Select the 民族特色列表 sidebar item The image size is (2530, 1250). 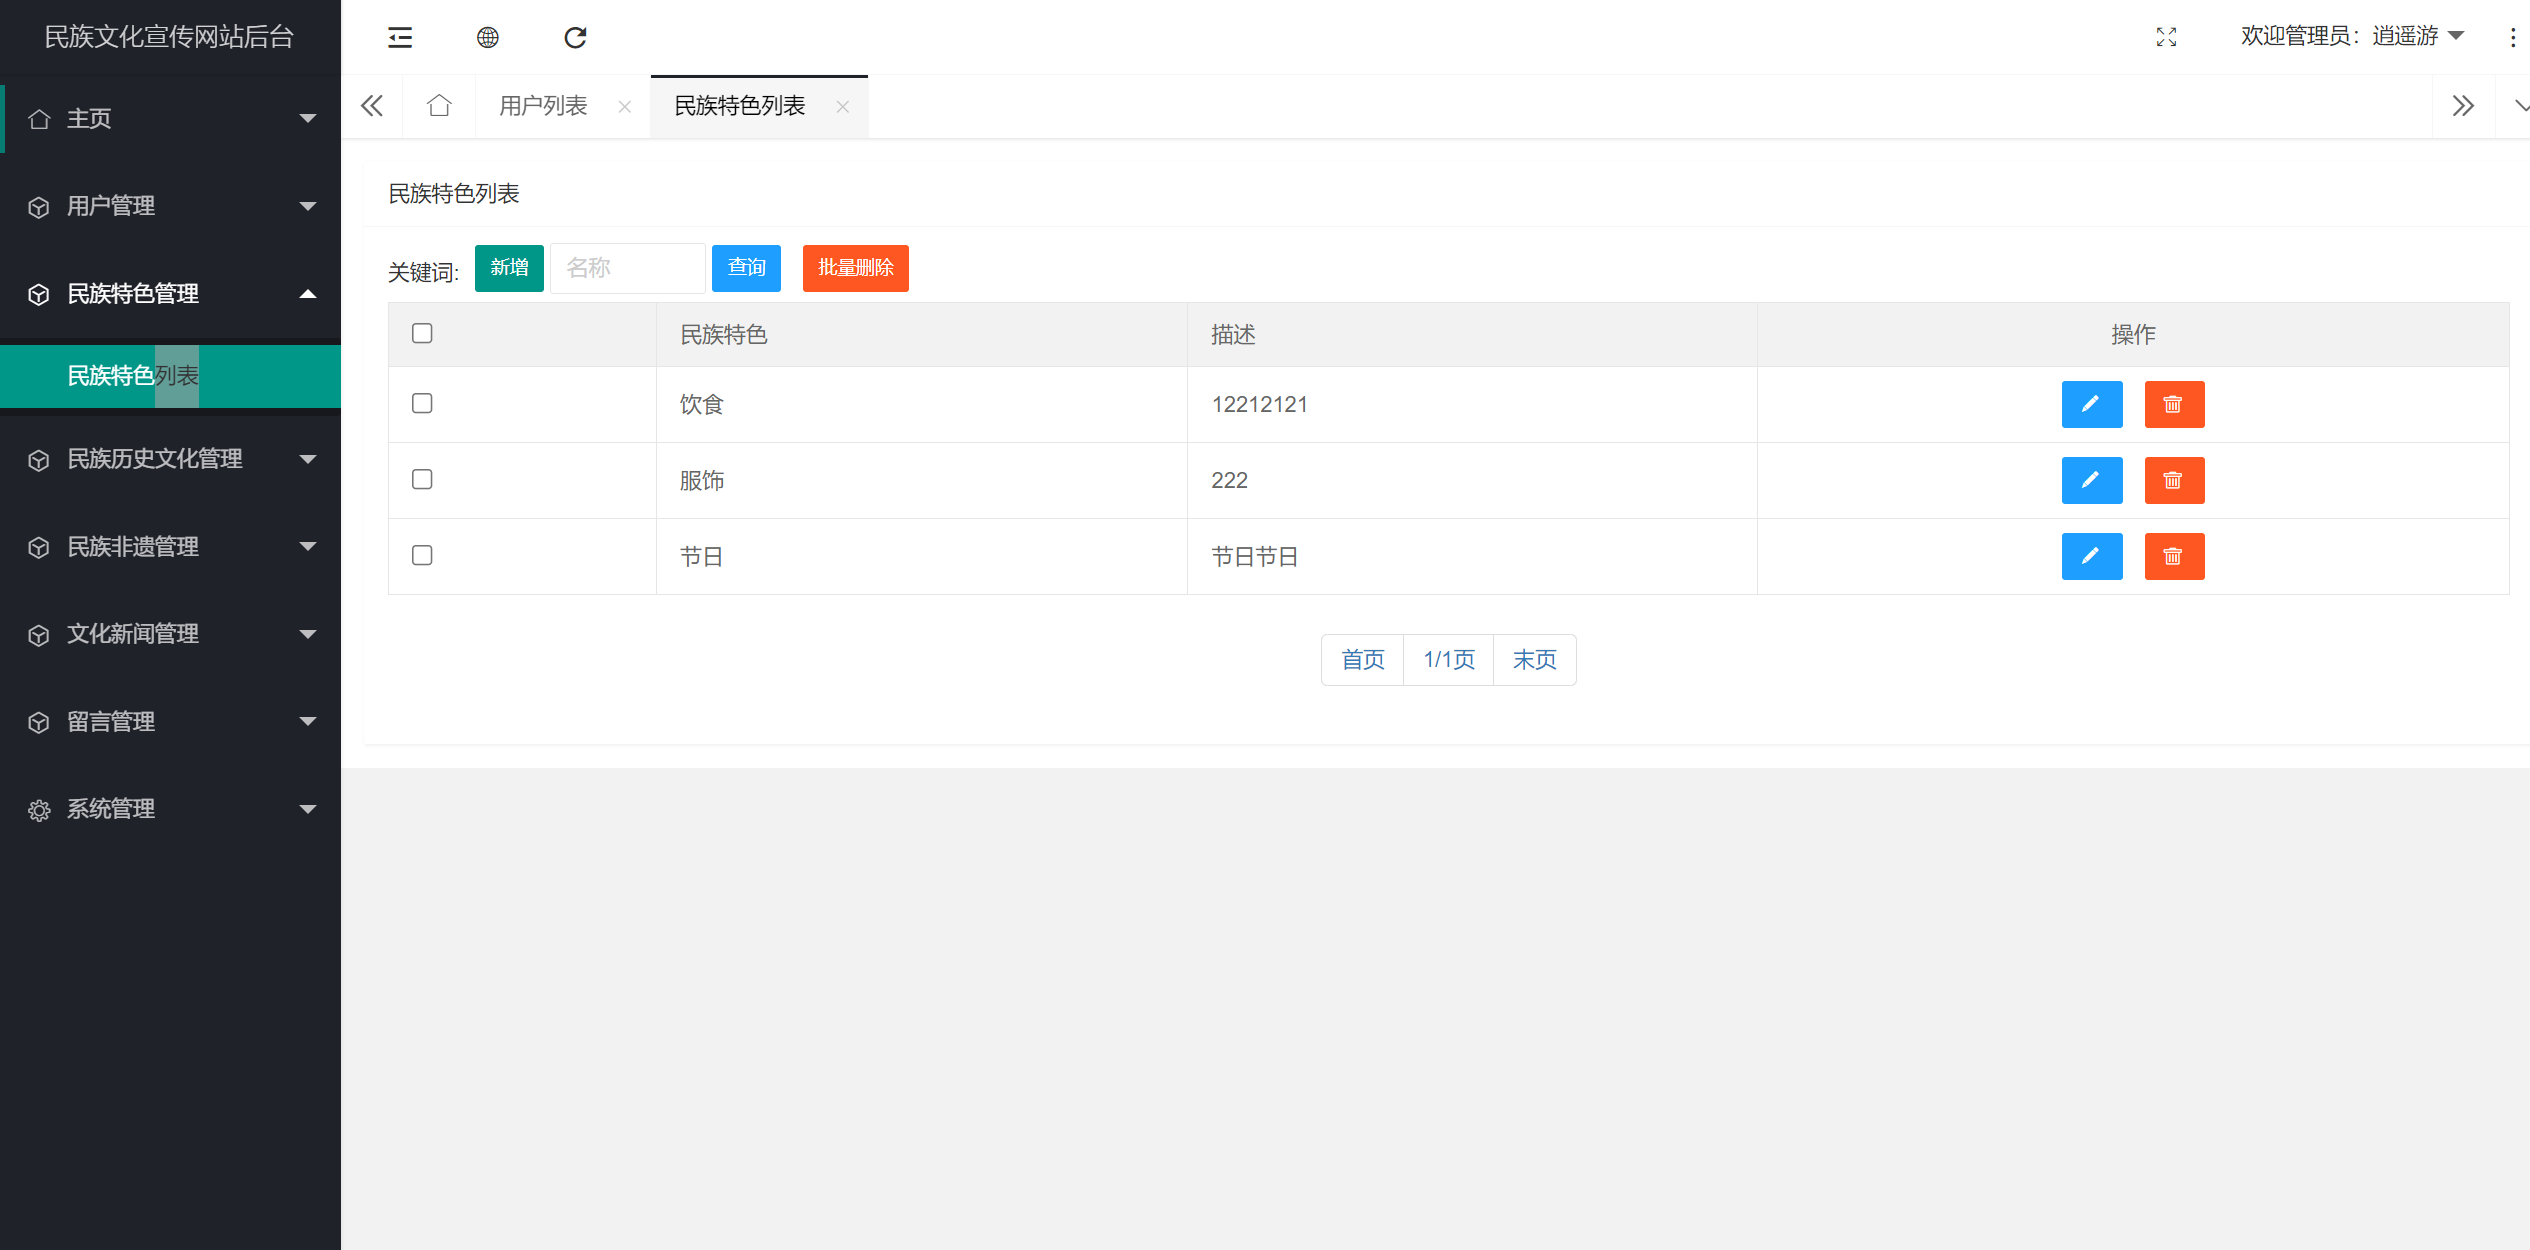point(133,376)
